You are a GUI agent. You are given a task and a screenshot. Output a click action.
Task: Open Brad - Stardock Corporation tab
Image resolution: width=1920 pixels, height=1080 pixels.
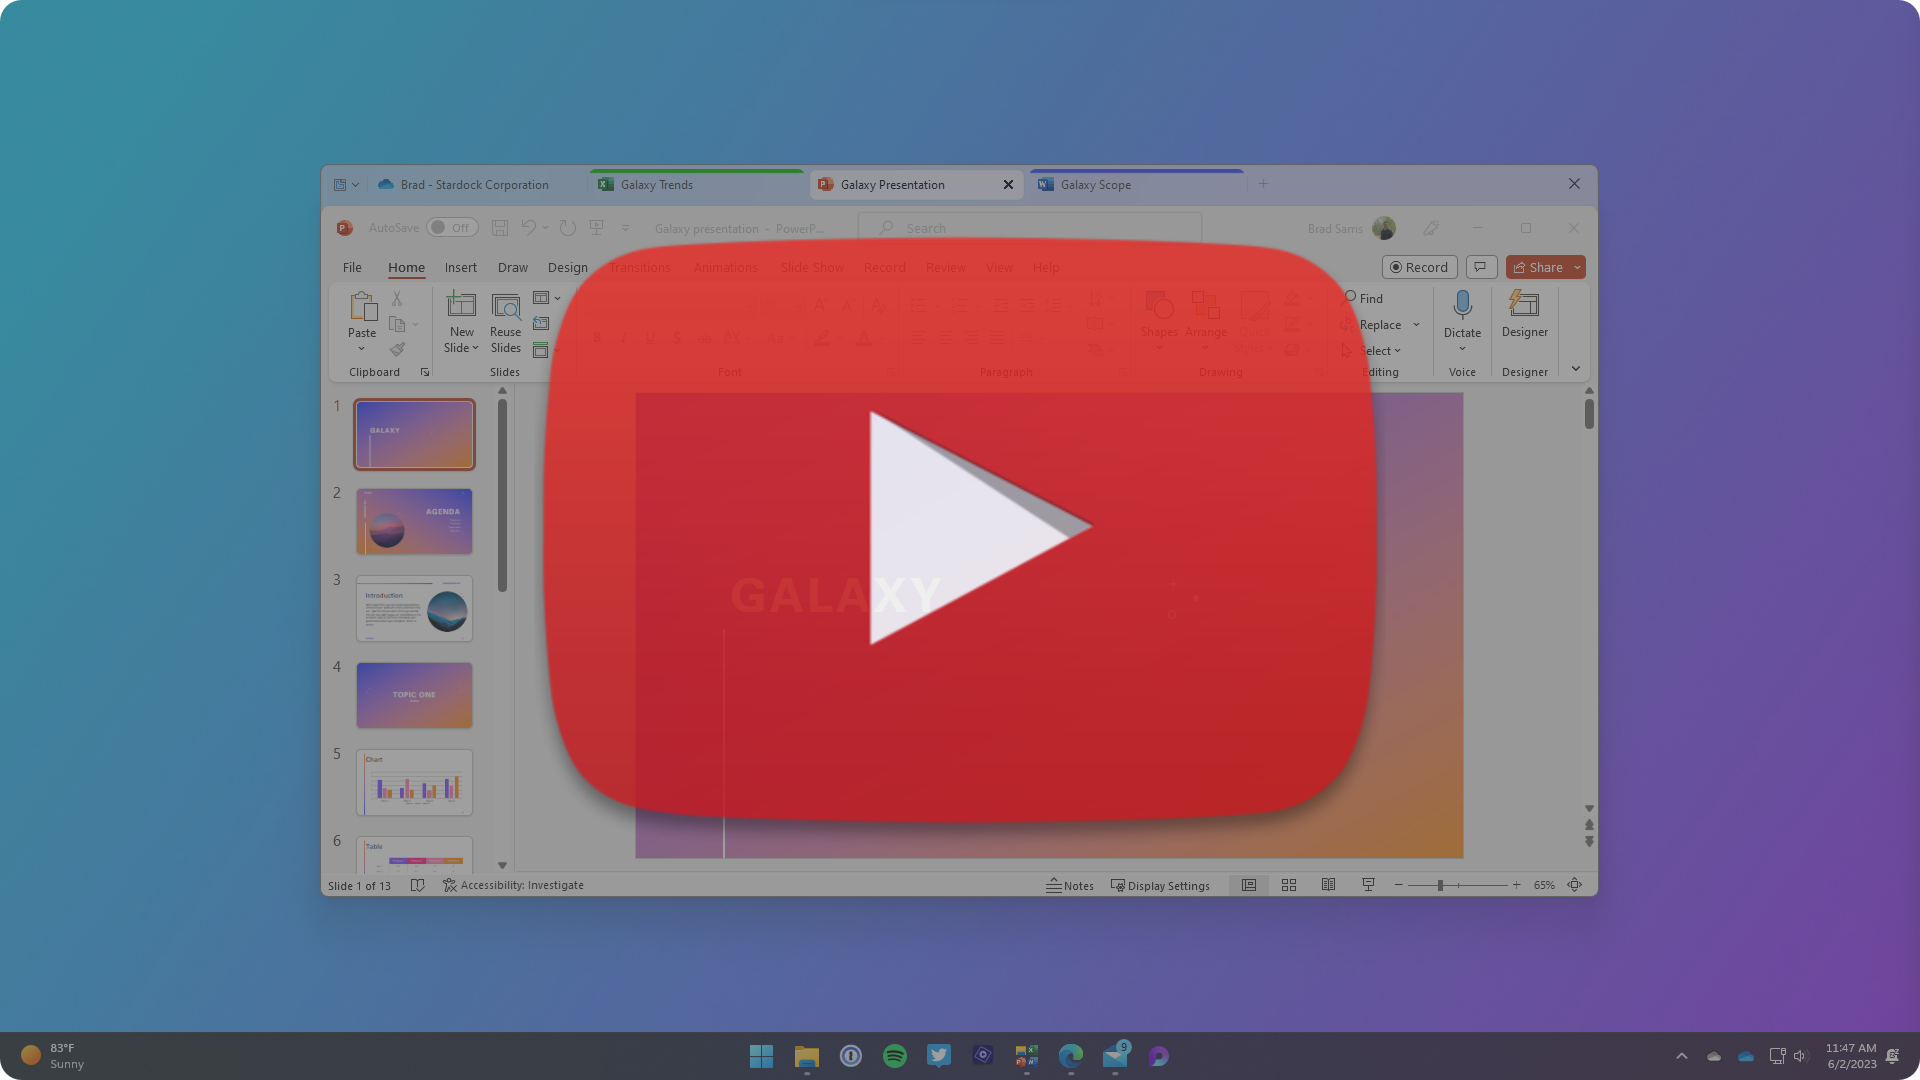pyautogui.click(x=477, y=184)
